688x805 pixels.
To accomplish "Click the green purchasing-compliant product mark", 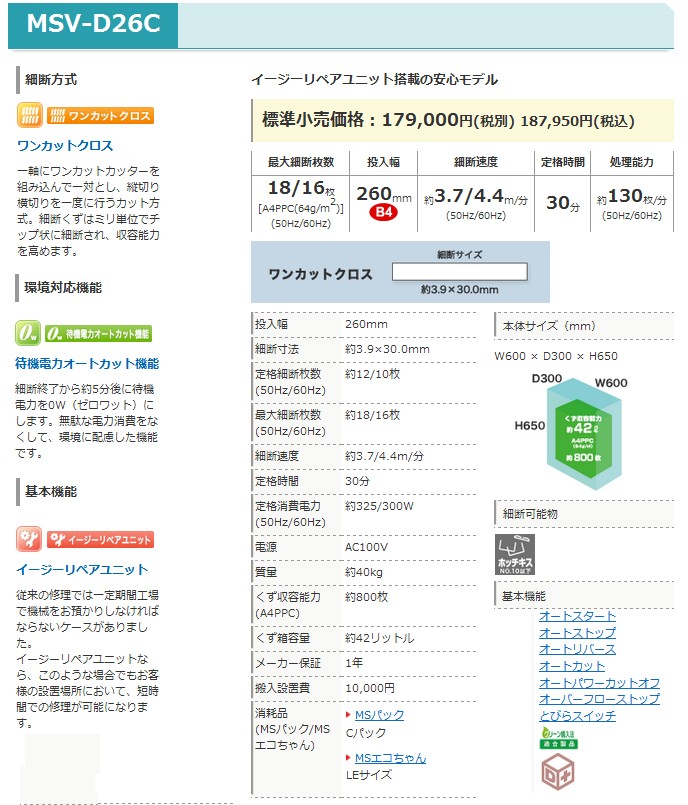I will (x=558, y=738).
